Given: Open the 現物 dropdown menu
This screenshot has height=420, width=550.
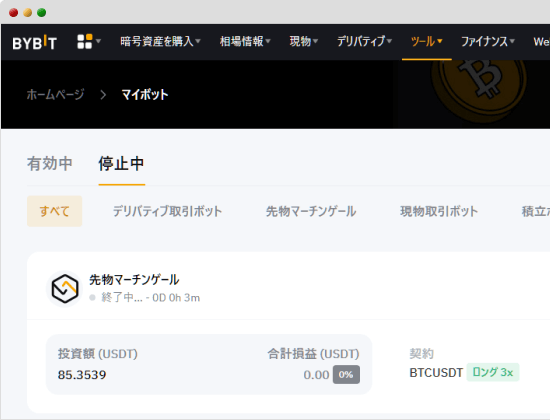Looking at the screenshot, I should point(303,41).
